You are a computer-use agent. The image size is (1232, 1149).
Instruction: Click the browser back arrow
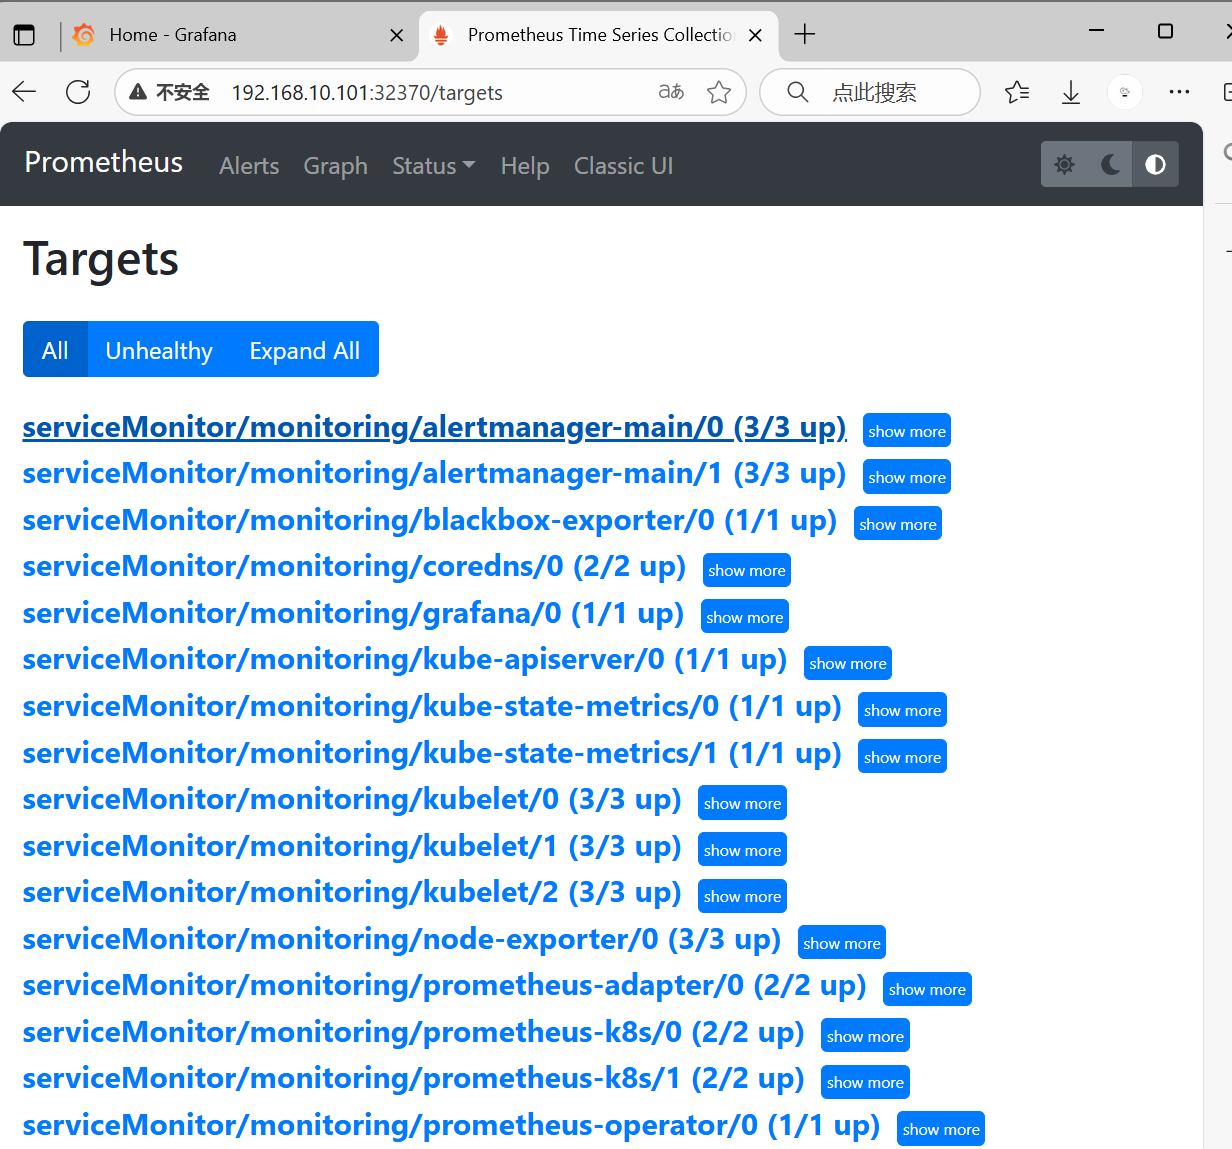coord(24,92)
